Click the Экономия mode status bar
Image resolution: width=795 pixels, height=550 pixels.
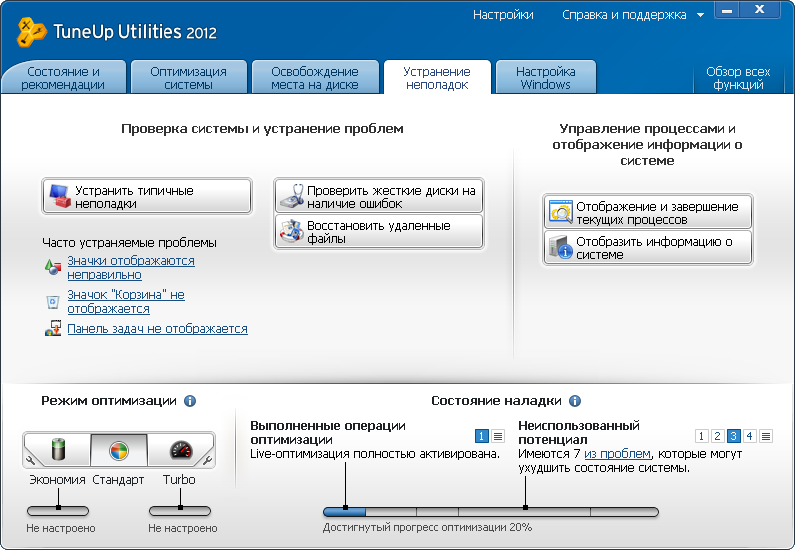58,510
